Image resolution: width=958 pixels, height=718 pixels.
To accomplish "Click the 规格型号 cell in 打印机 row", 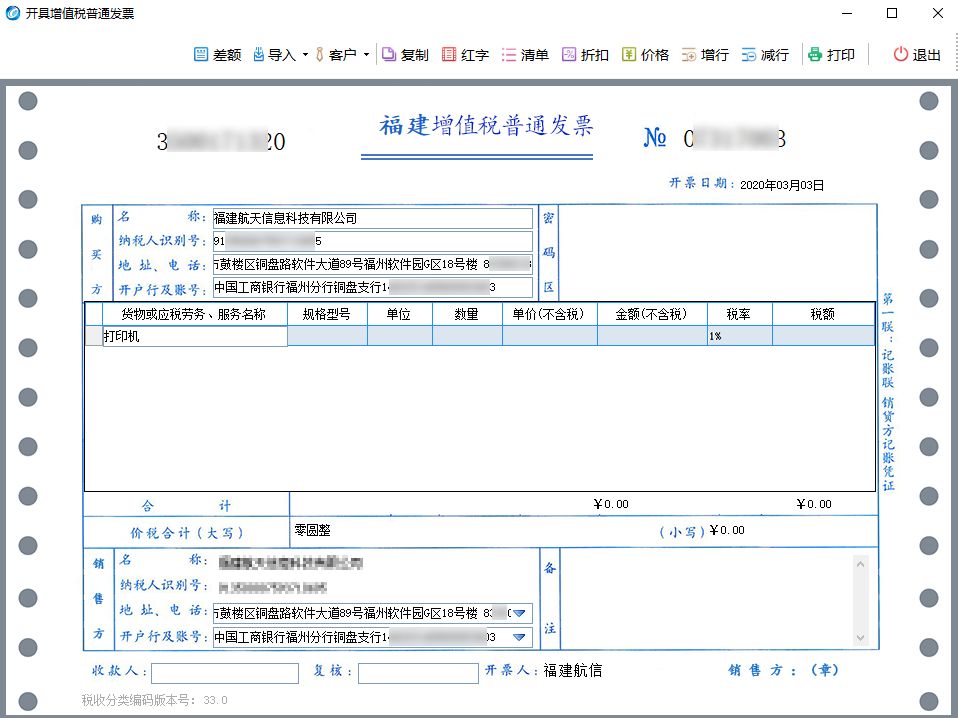I will 327,335.
